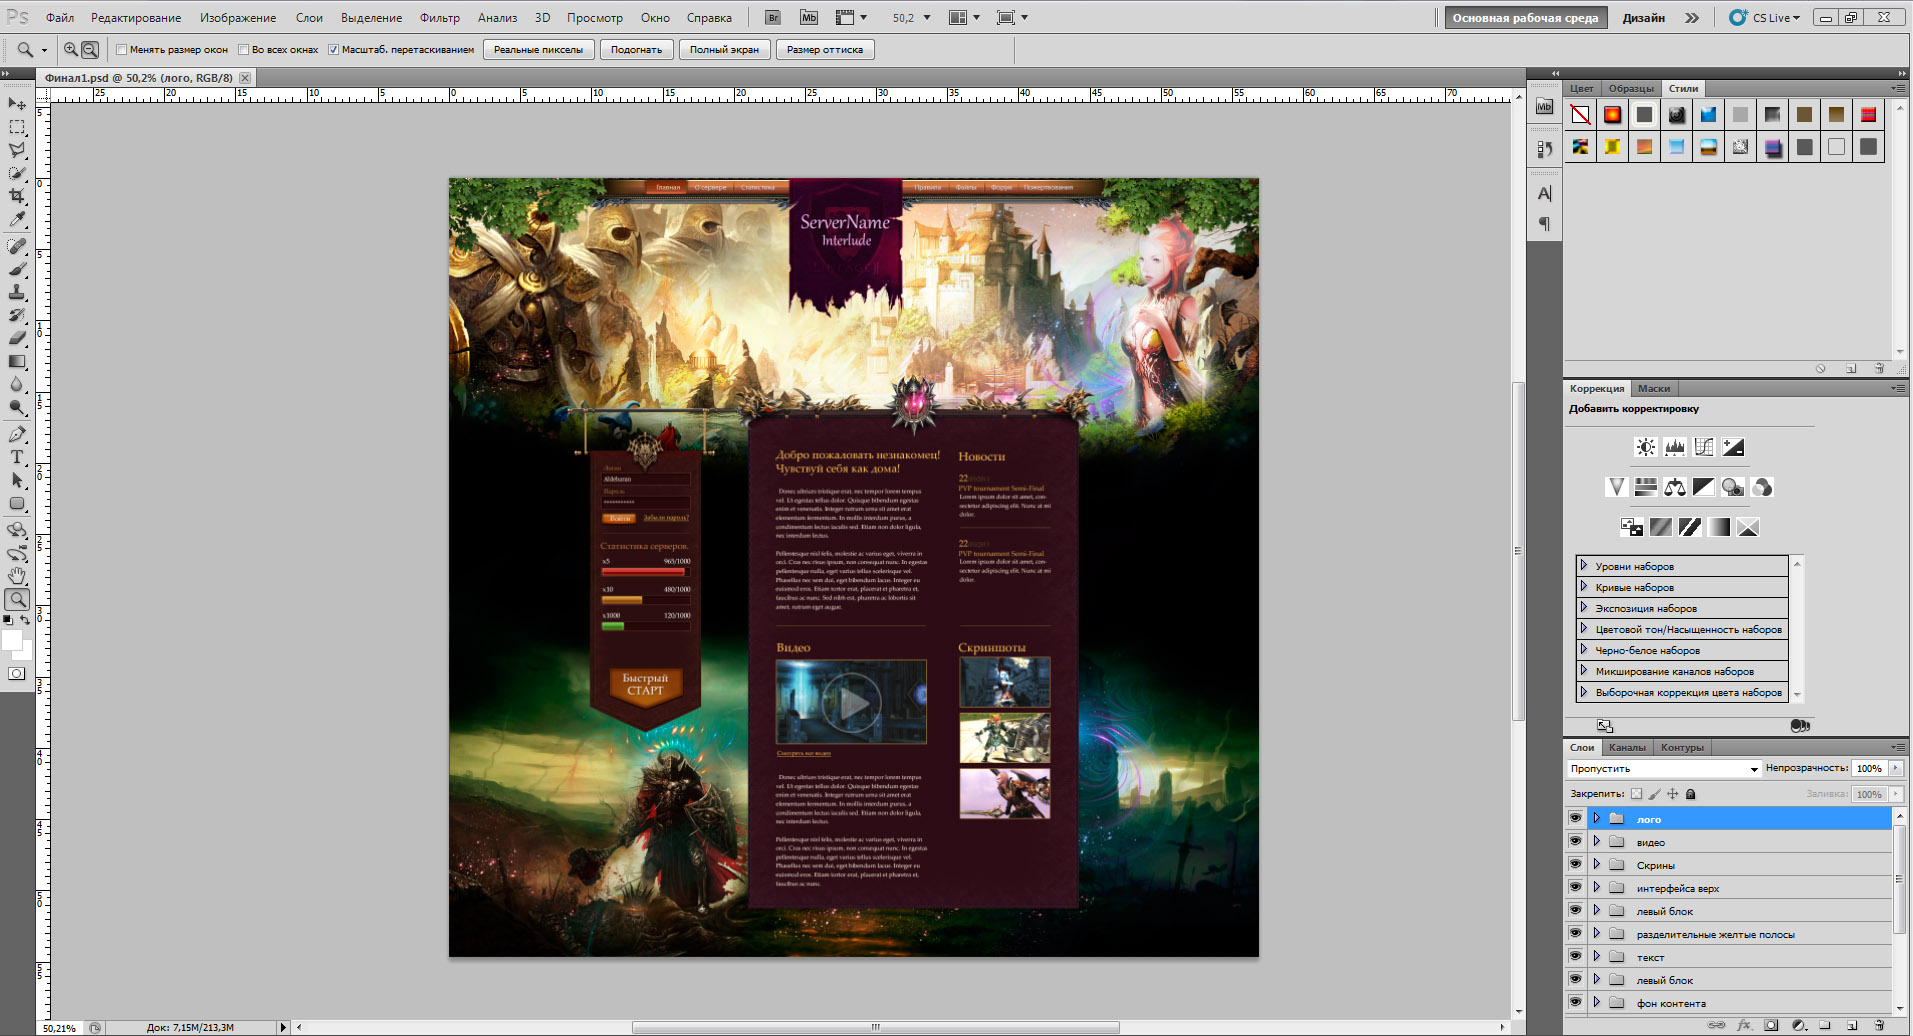The height and width of the screenshot is (1036, 1913).
Task: Toggle 'Во всех окнах' checkbox
Action: coord(244,49)
